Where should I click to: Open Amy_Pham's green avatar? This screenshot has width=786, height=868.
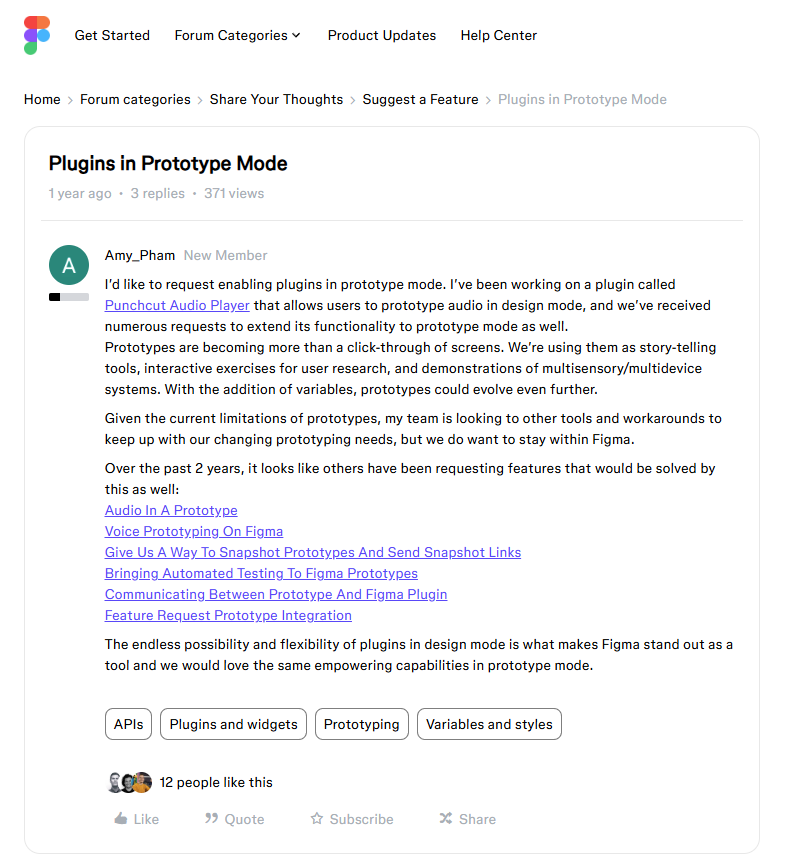pyautogui.click(x=69, y=265)
